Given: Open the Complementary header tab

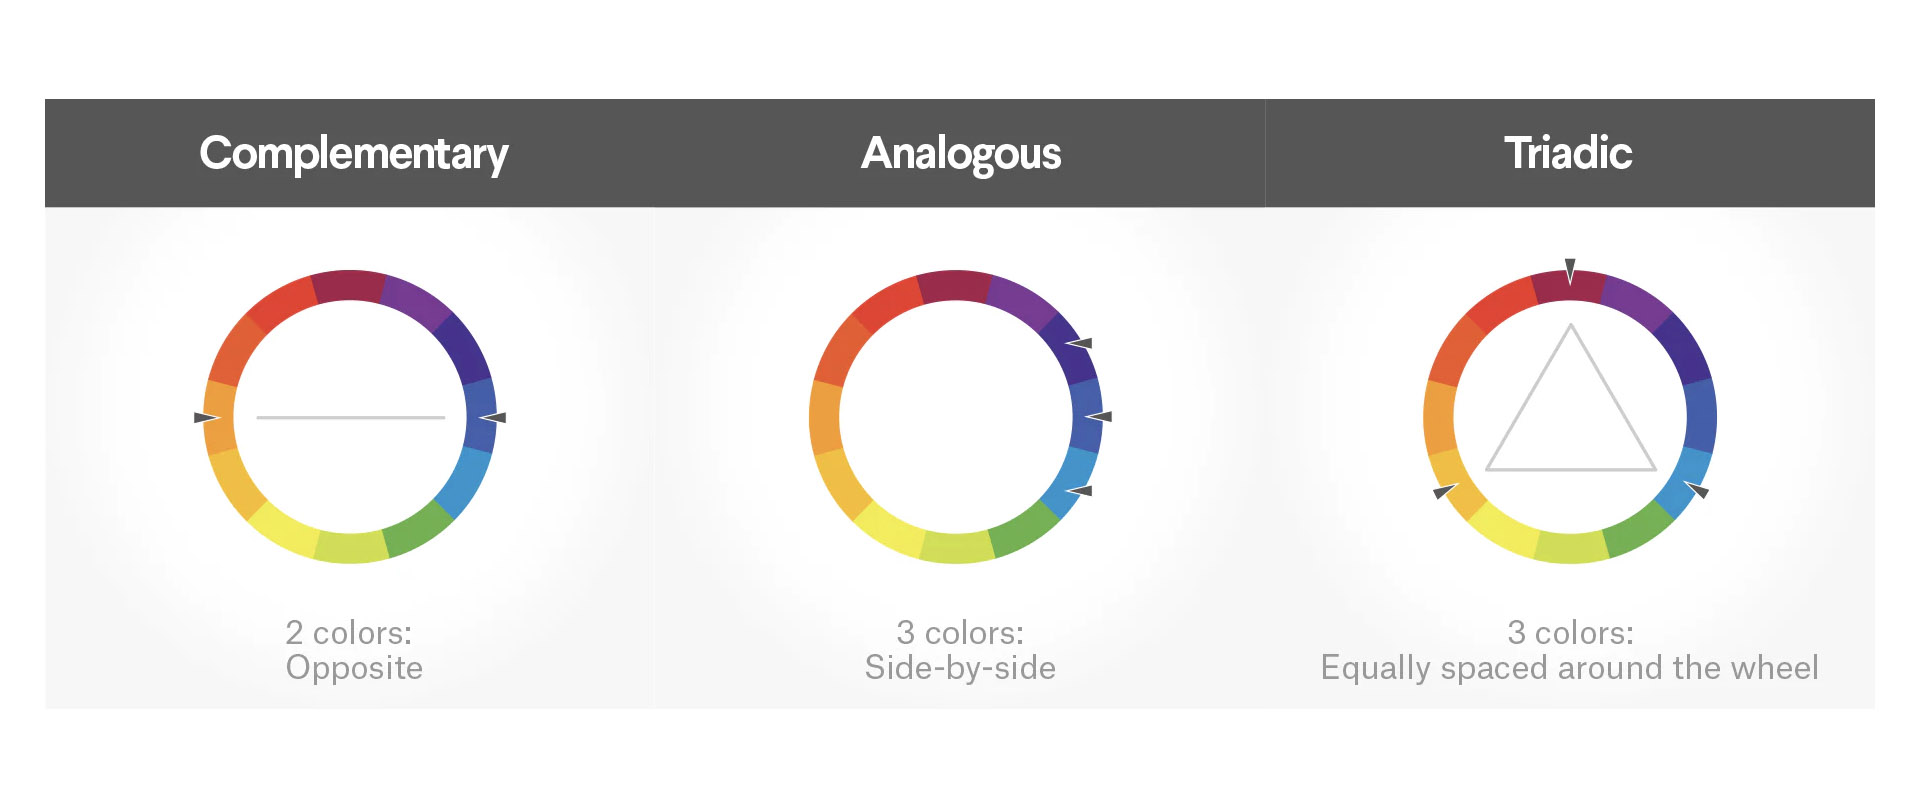Looking at the screenshot, I should point(354,153).
